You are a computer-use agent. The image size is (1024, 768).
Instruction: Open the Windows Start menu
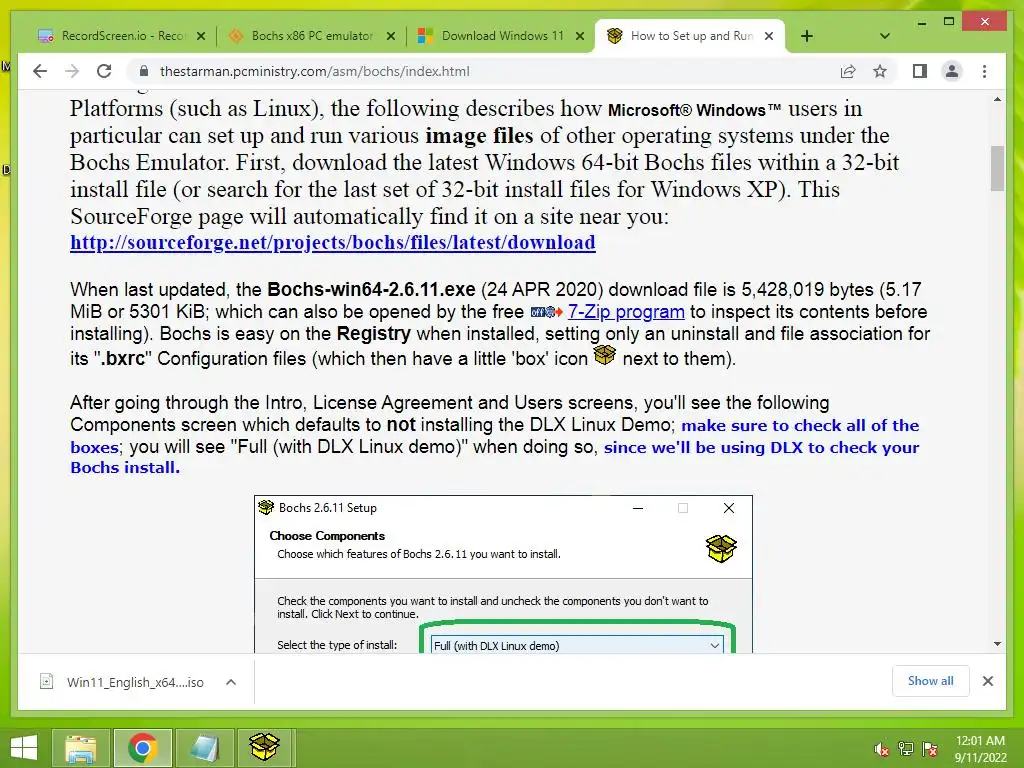[x=23, y=748]
